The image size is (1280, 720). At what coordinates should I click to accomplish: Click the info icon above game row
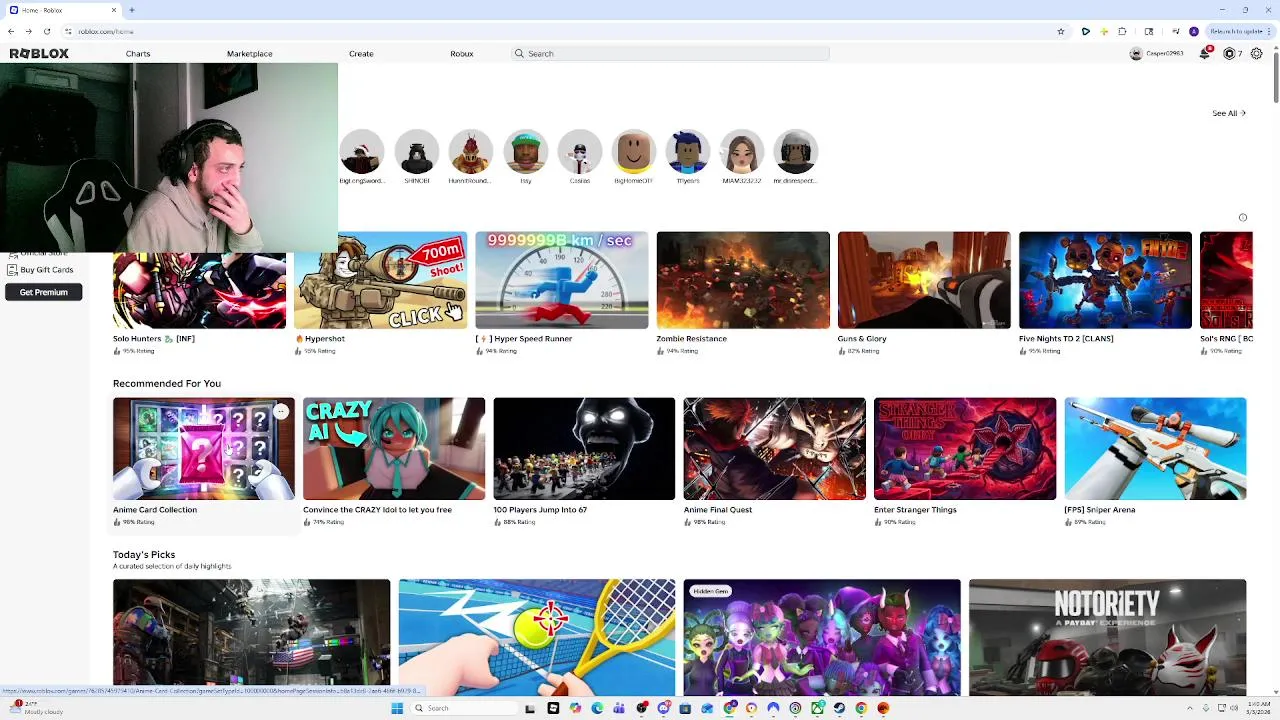pyautogui.click(x=1243, y=217)
